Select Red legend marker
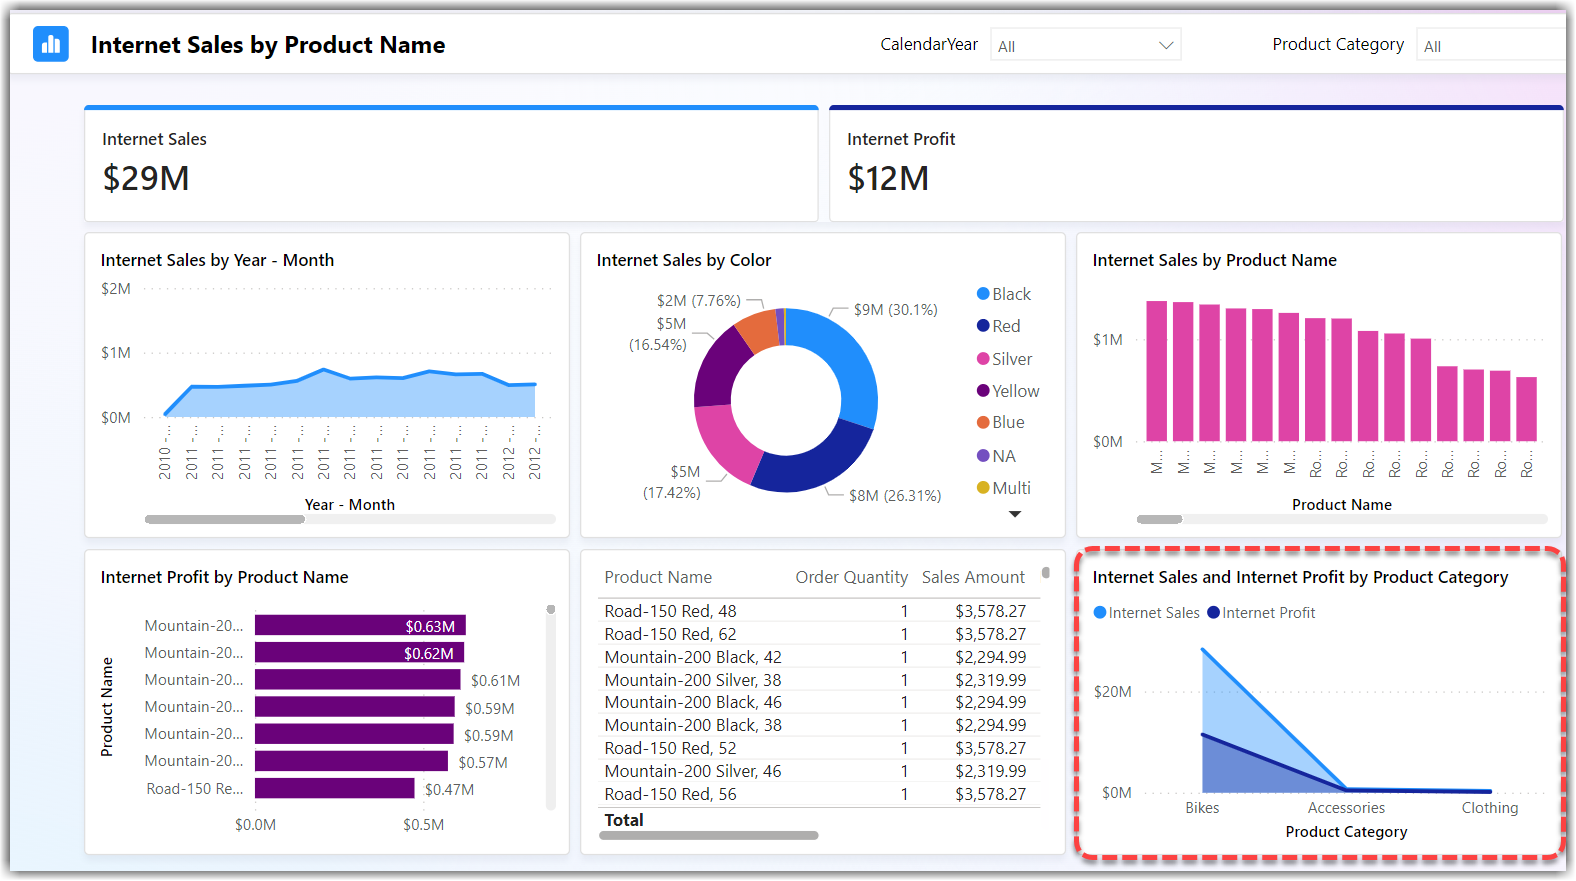The image size is (1576, 881). tap(983, 326)
